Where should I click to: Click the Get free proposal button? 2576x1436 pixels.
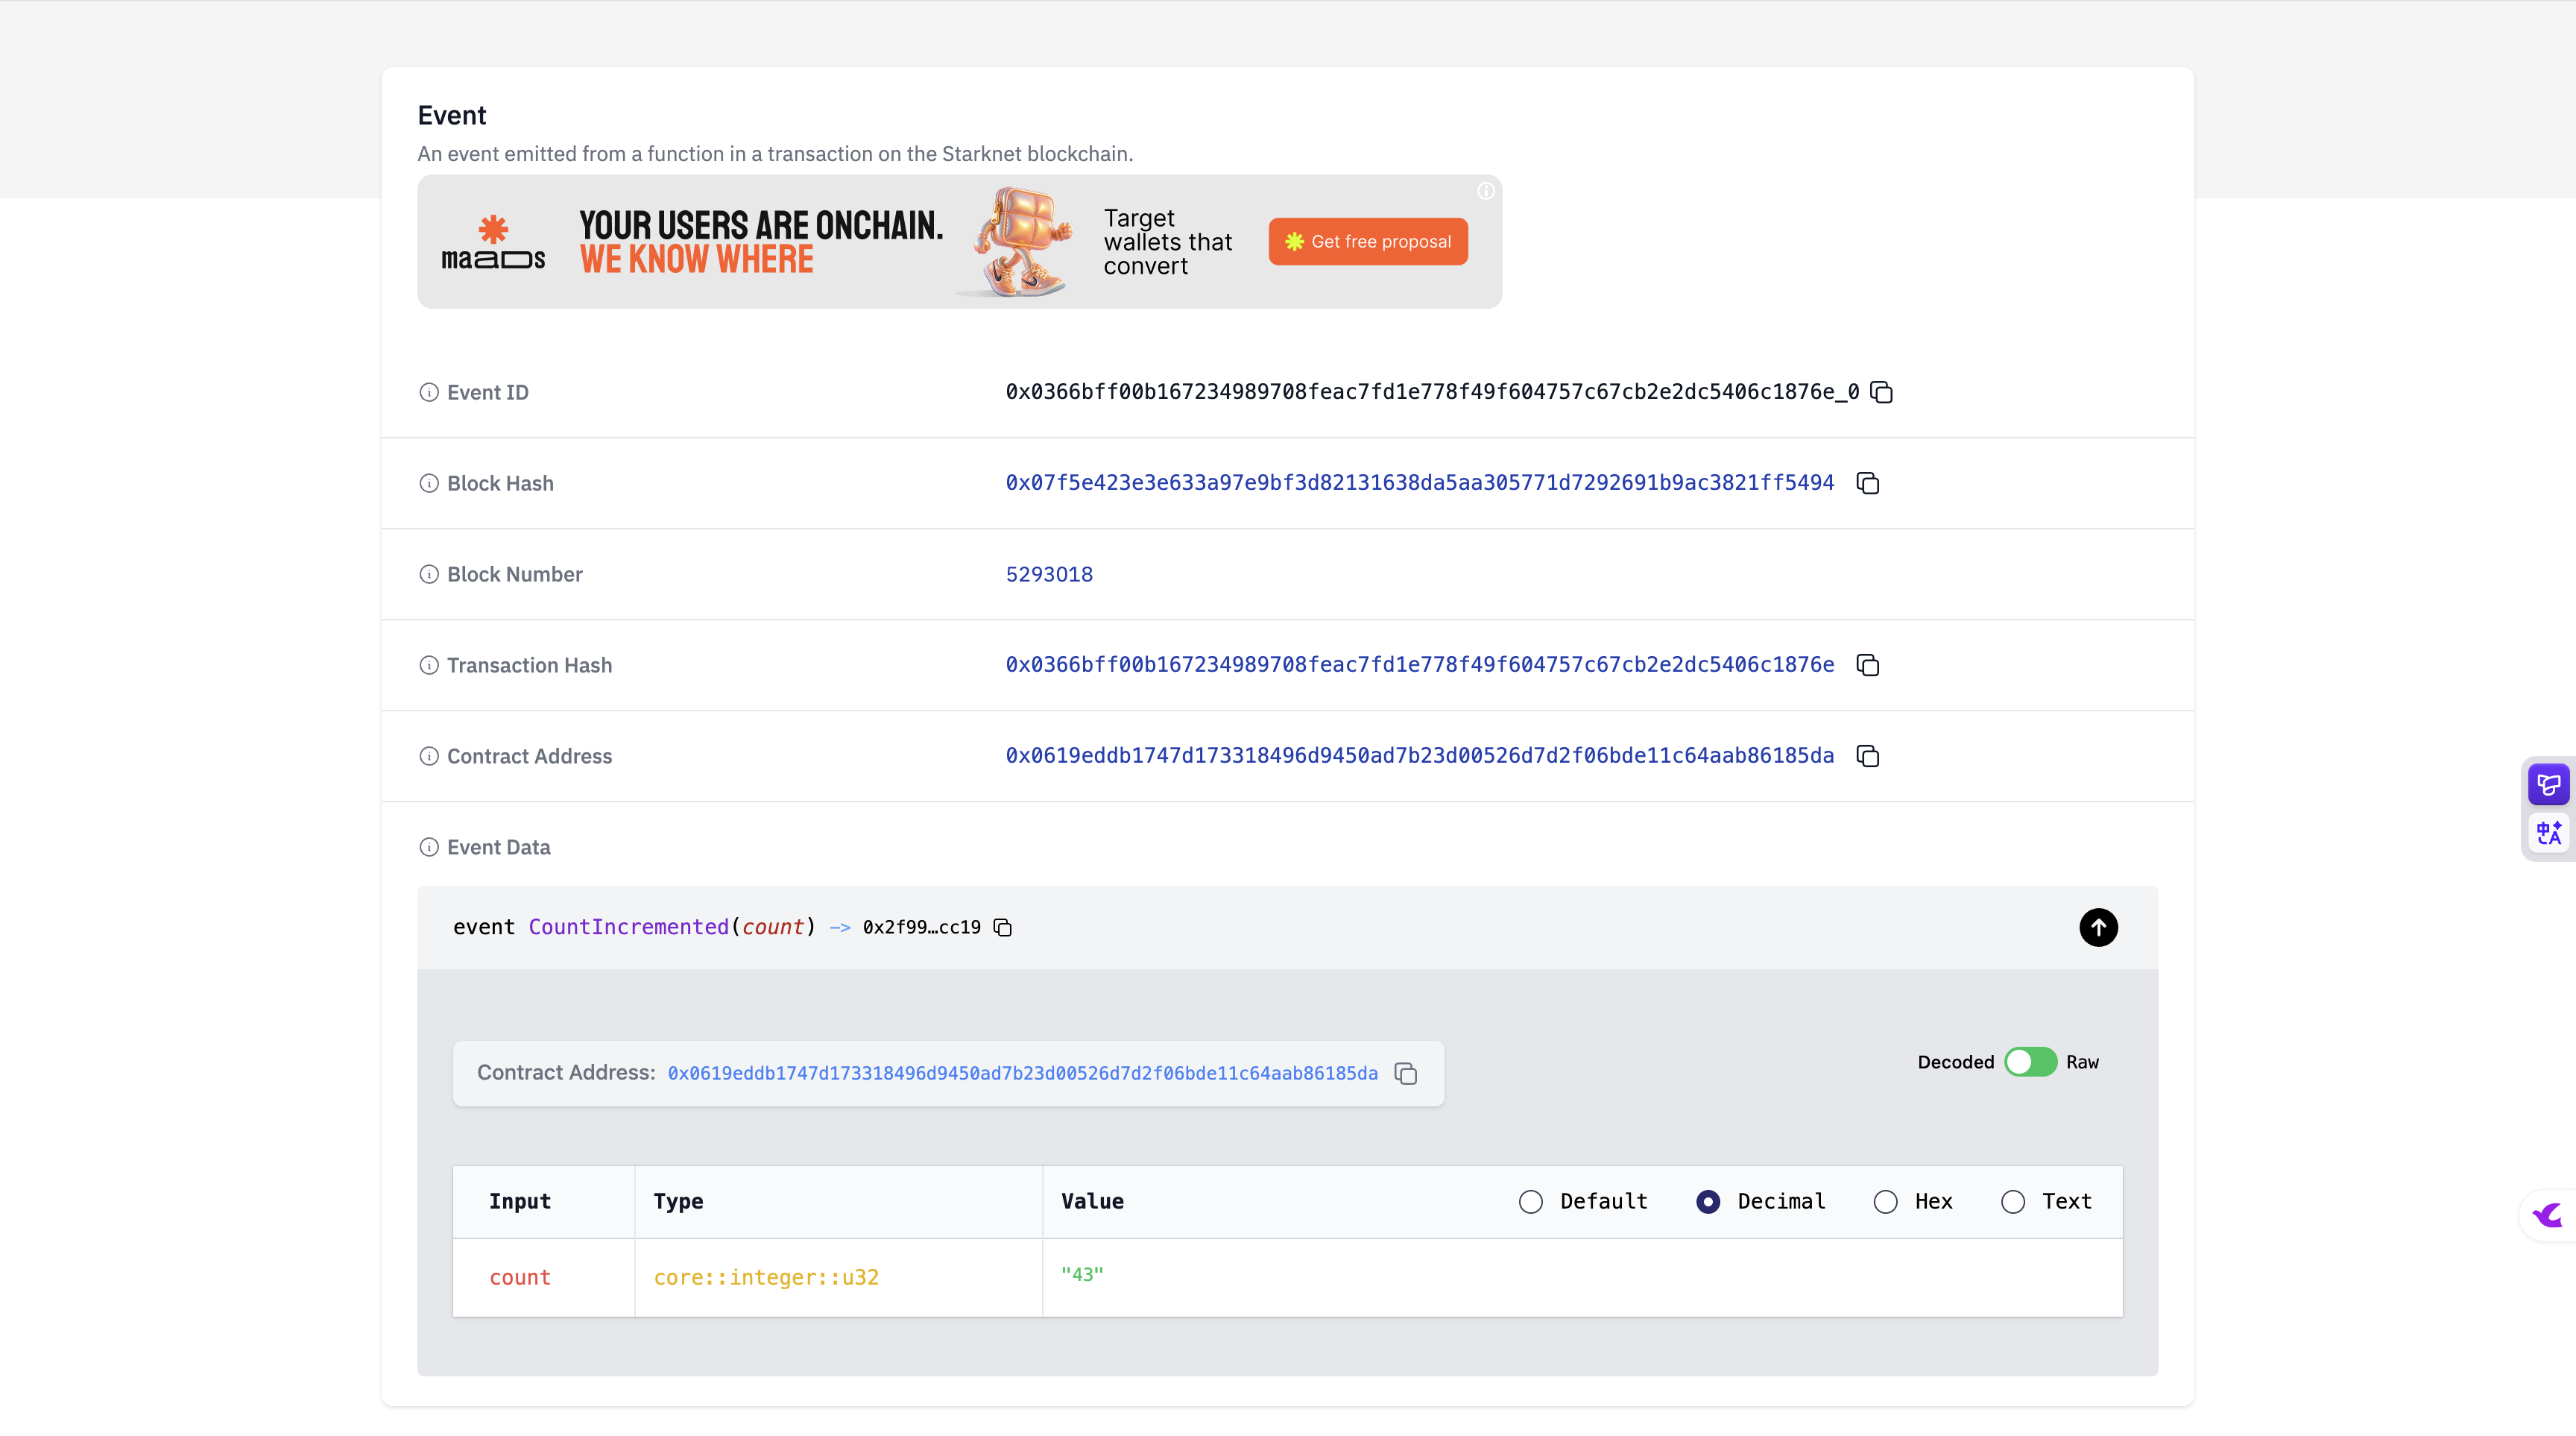1368,242
